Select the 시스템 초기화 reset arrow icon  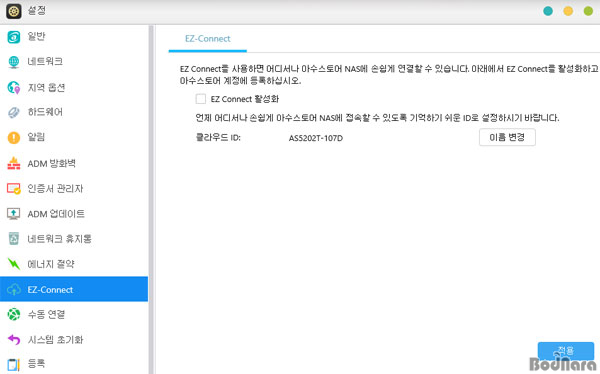coord(14,340)
